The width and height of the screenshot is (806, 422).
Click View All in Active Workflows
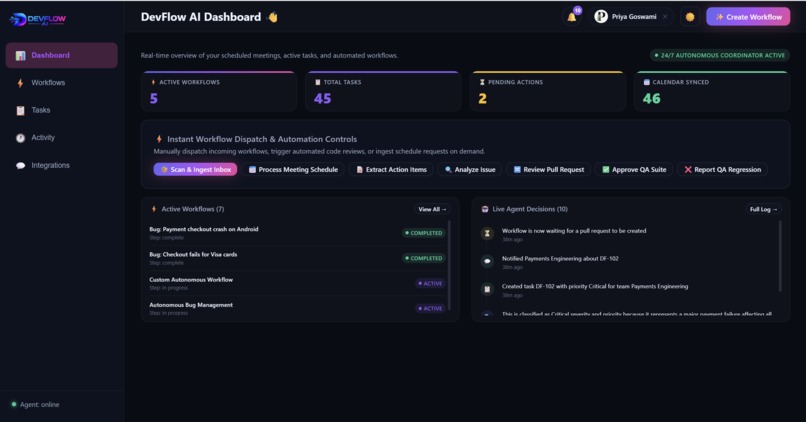pos(432,209)
